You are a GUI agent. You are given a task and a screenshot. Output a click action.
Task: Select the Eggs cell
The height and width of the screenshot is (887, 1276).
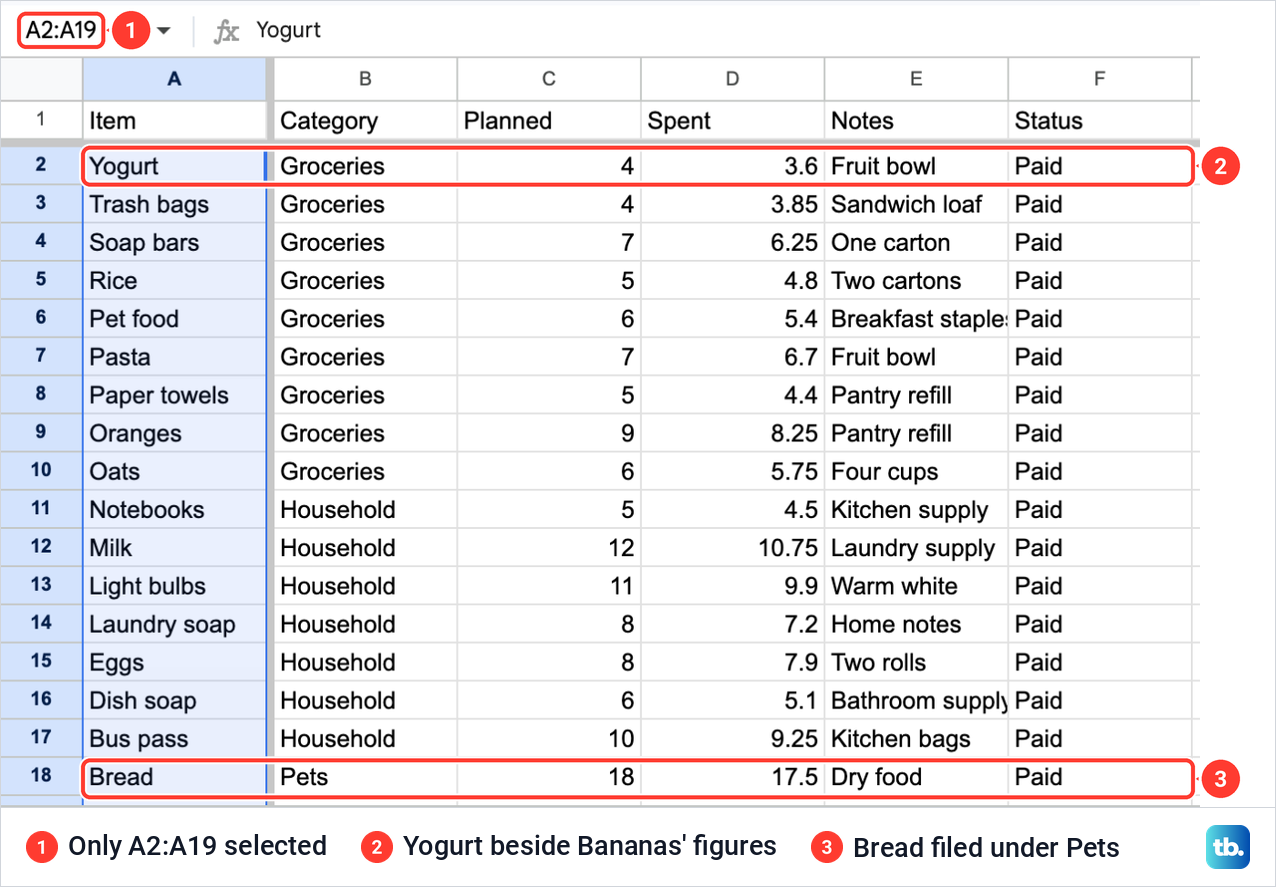175,662
